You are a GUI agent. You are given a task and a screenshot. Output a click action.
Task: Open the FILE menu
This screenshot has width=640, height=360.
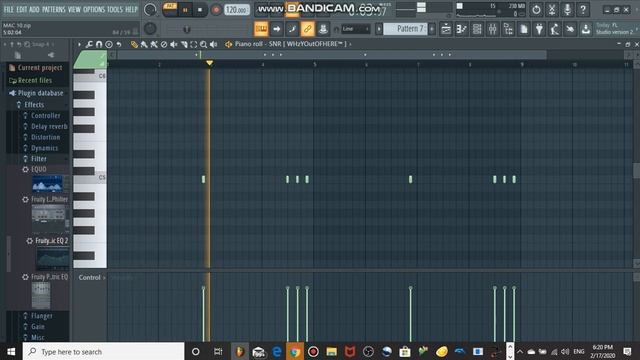coord(9,9)
